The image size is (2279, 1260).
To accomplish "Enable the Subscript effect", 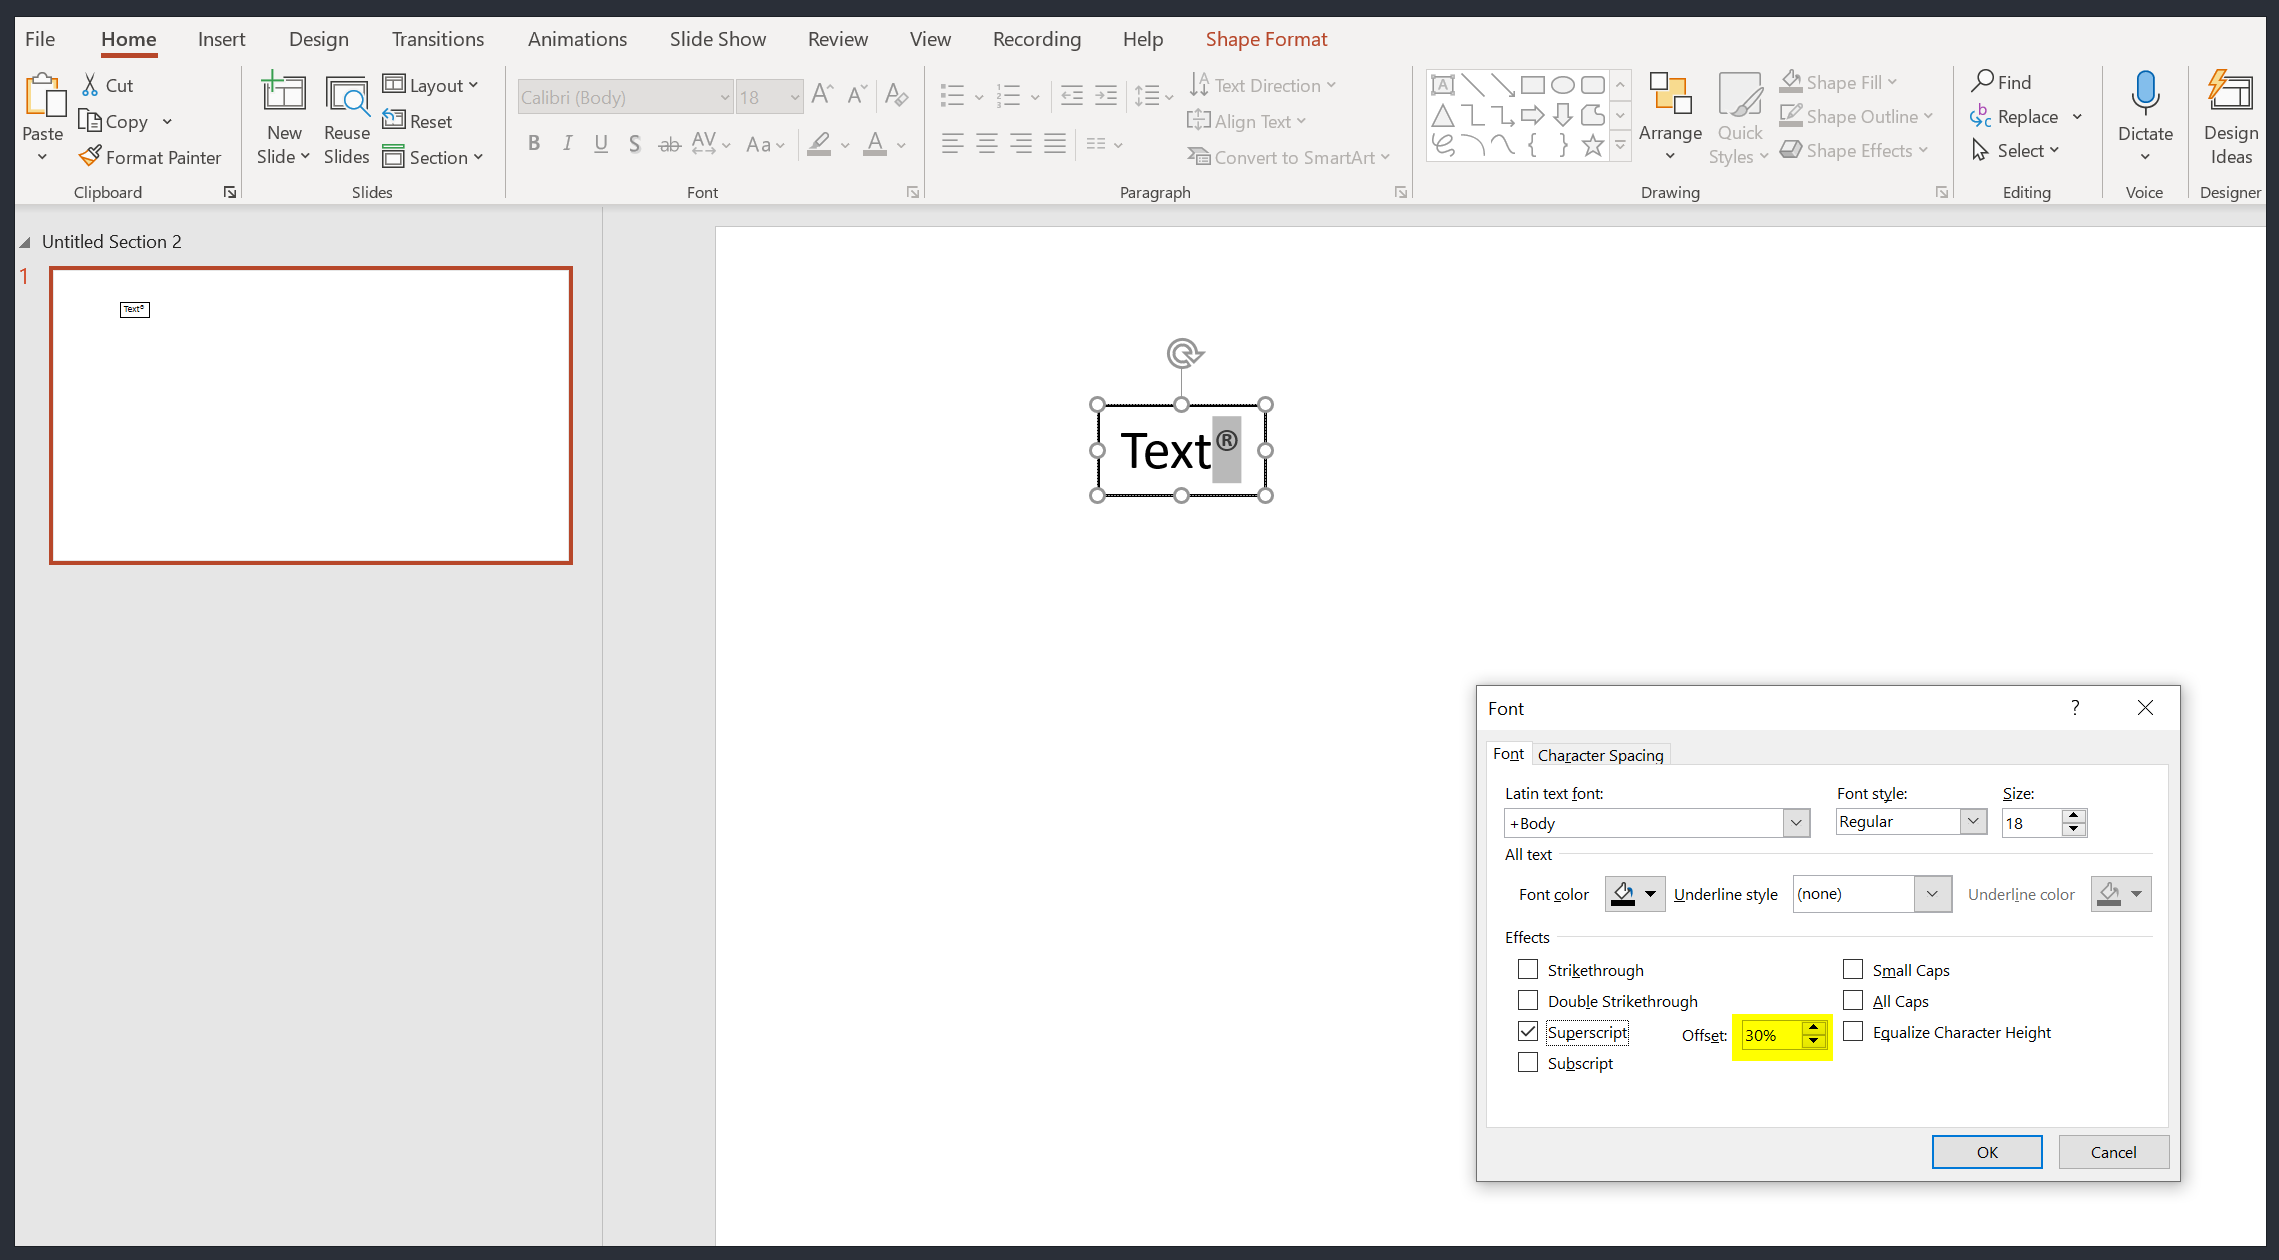I will pyautogui.click(x=1527, y=1062).
